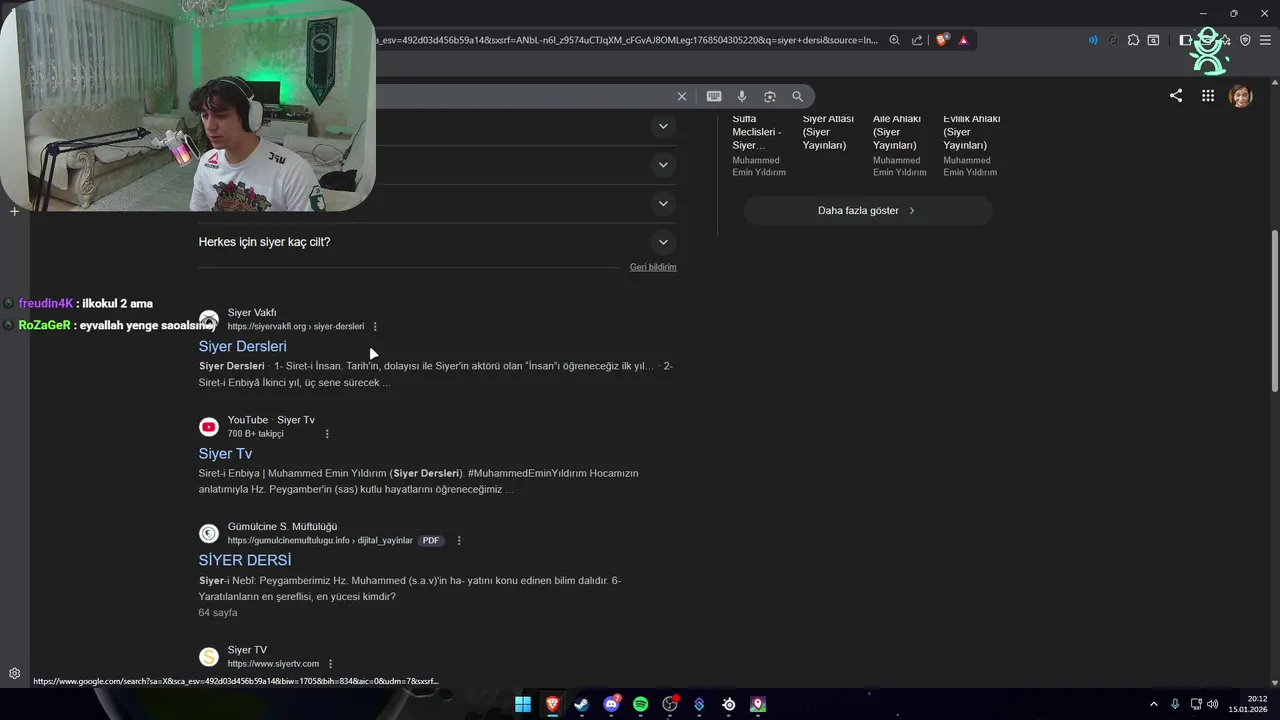Screen dimensions: 1280x720
Task: Share this page via address bar share icon
Action: point(918,40)
